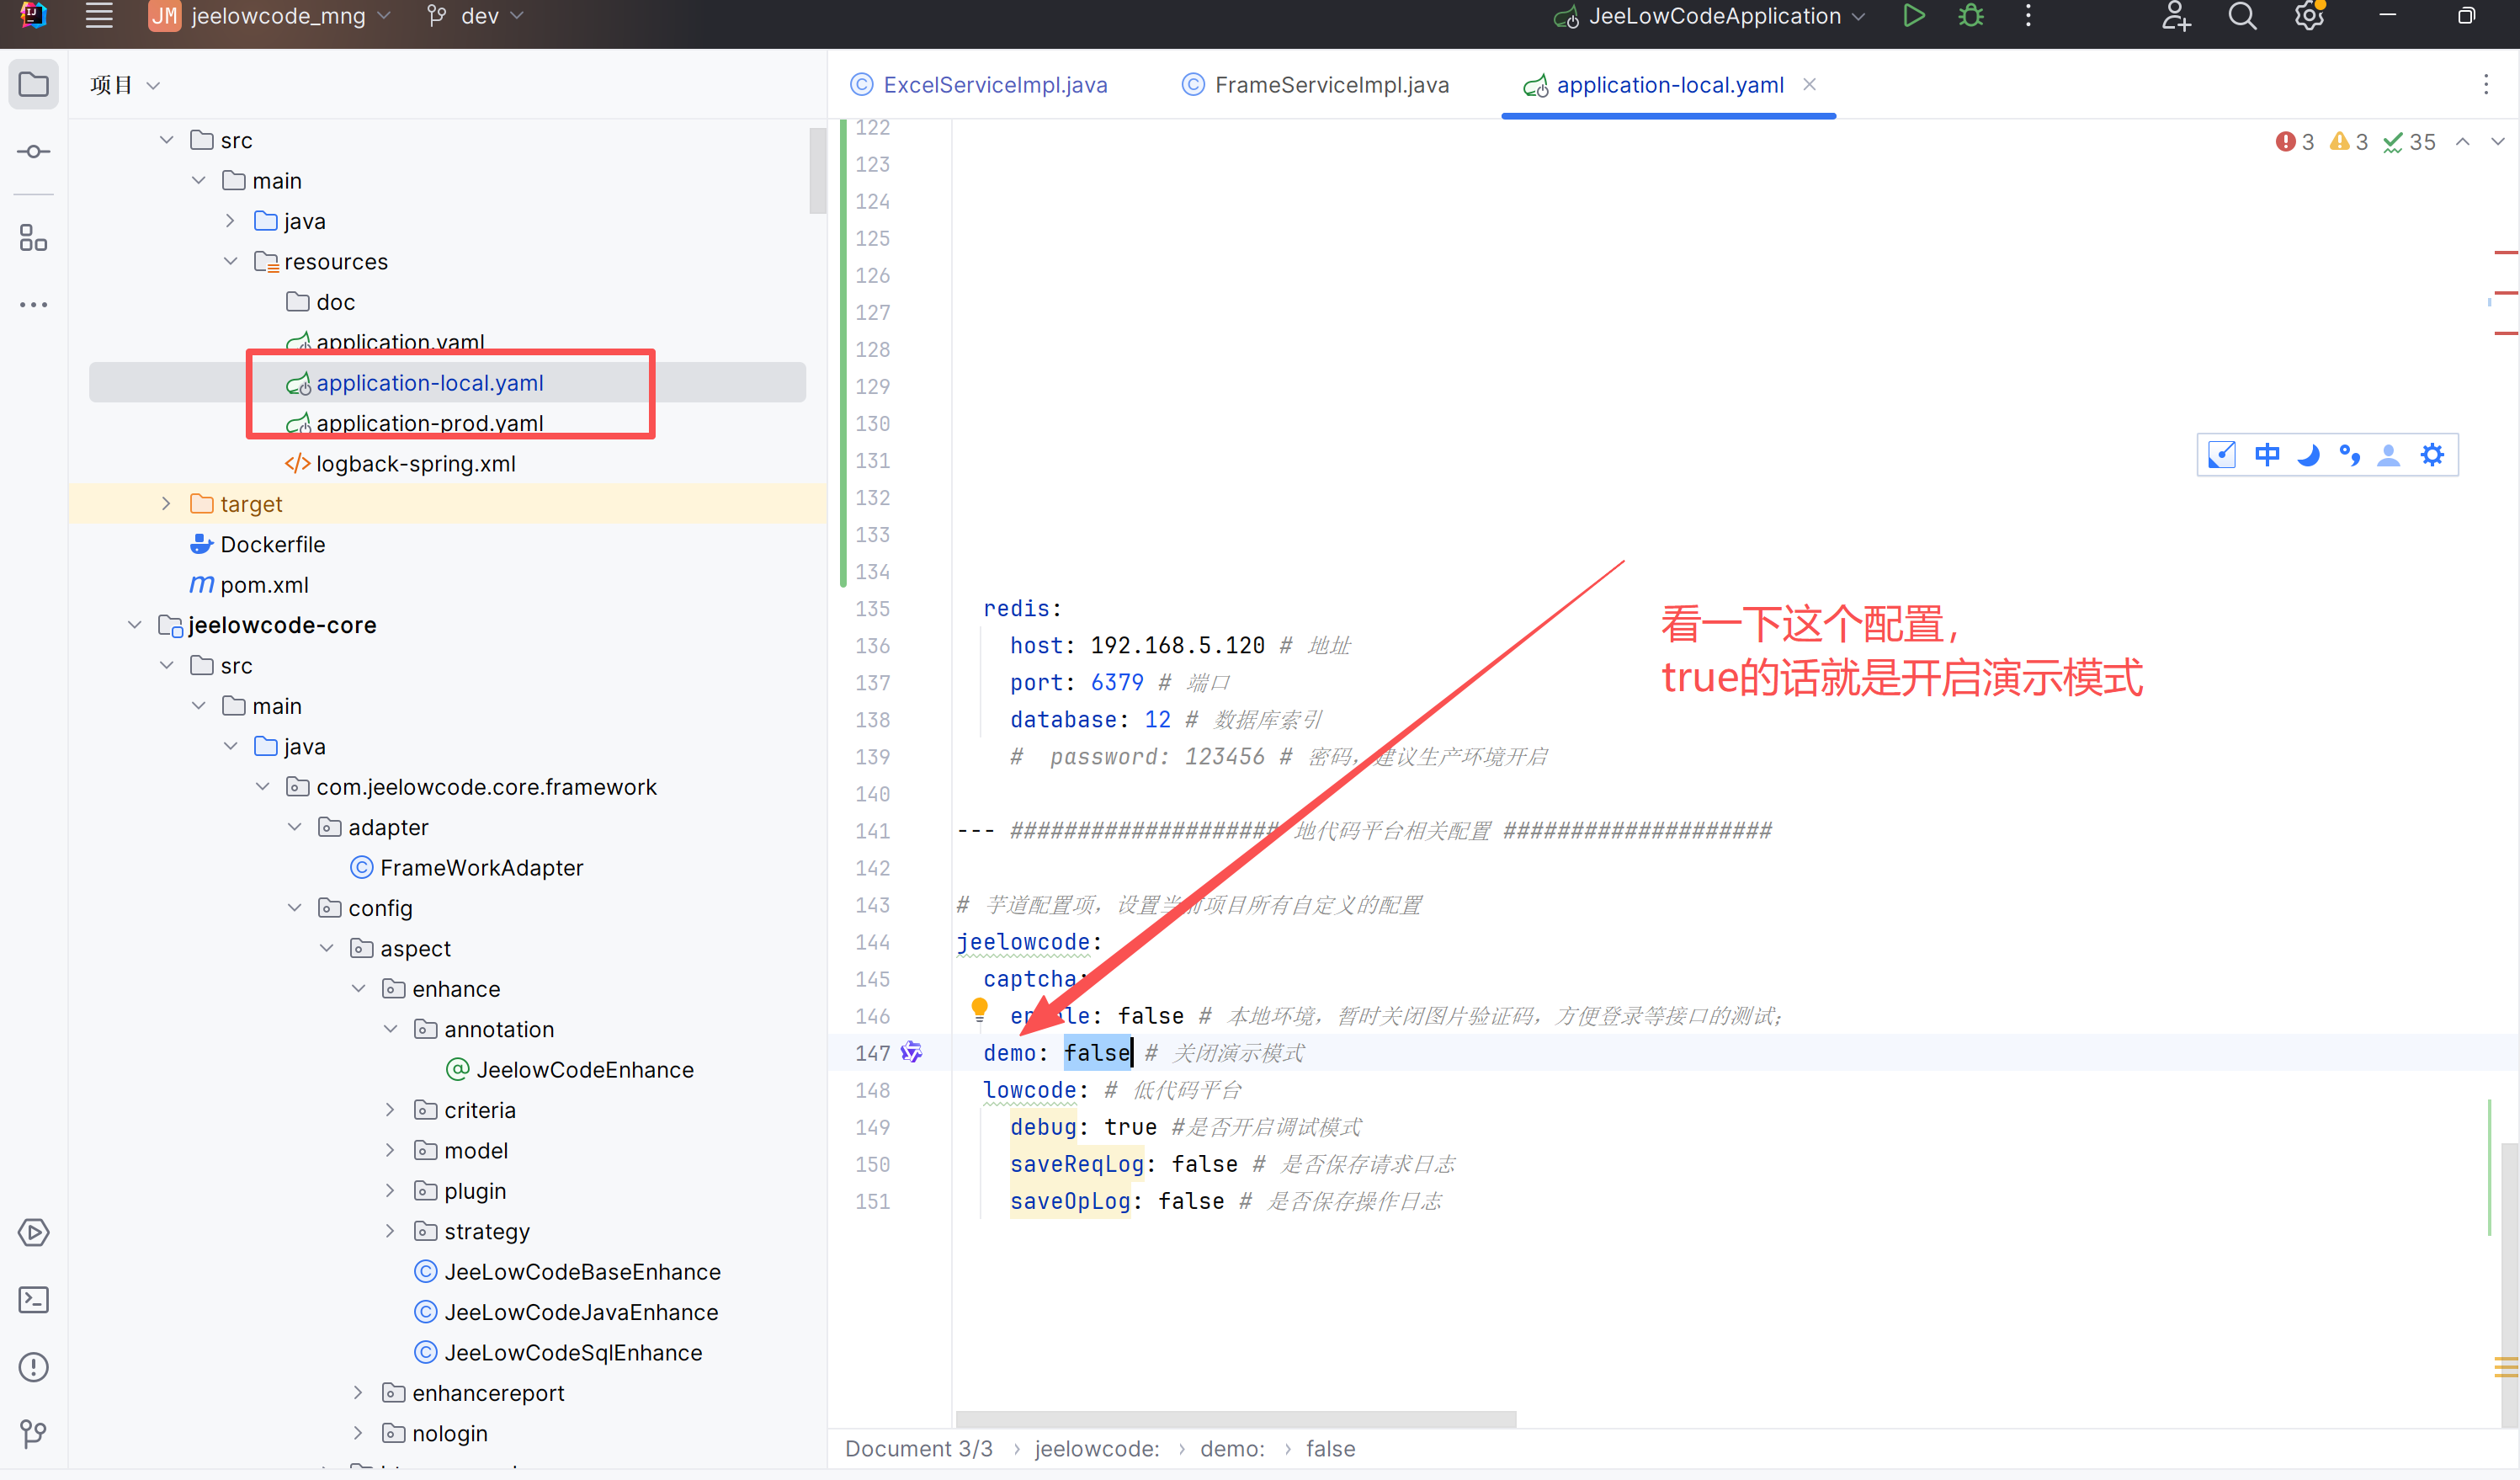The image size is (2520, 1480).
Task: Run JeeLowCodeApplication with the green play icon
Action: pos(1913,16)
